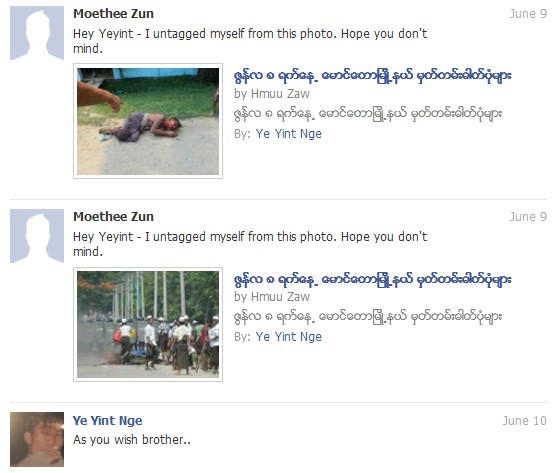This screenshot has width=553, height=473.
Task: Click first 'Ye Yint Nge' By-line link
Action: pos(288,134)
